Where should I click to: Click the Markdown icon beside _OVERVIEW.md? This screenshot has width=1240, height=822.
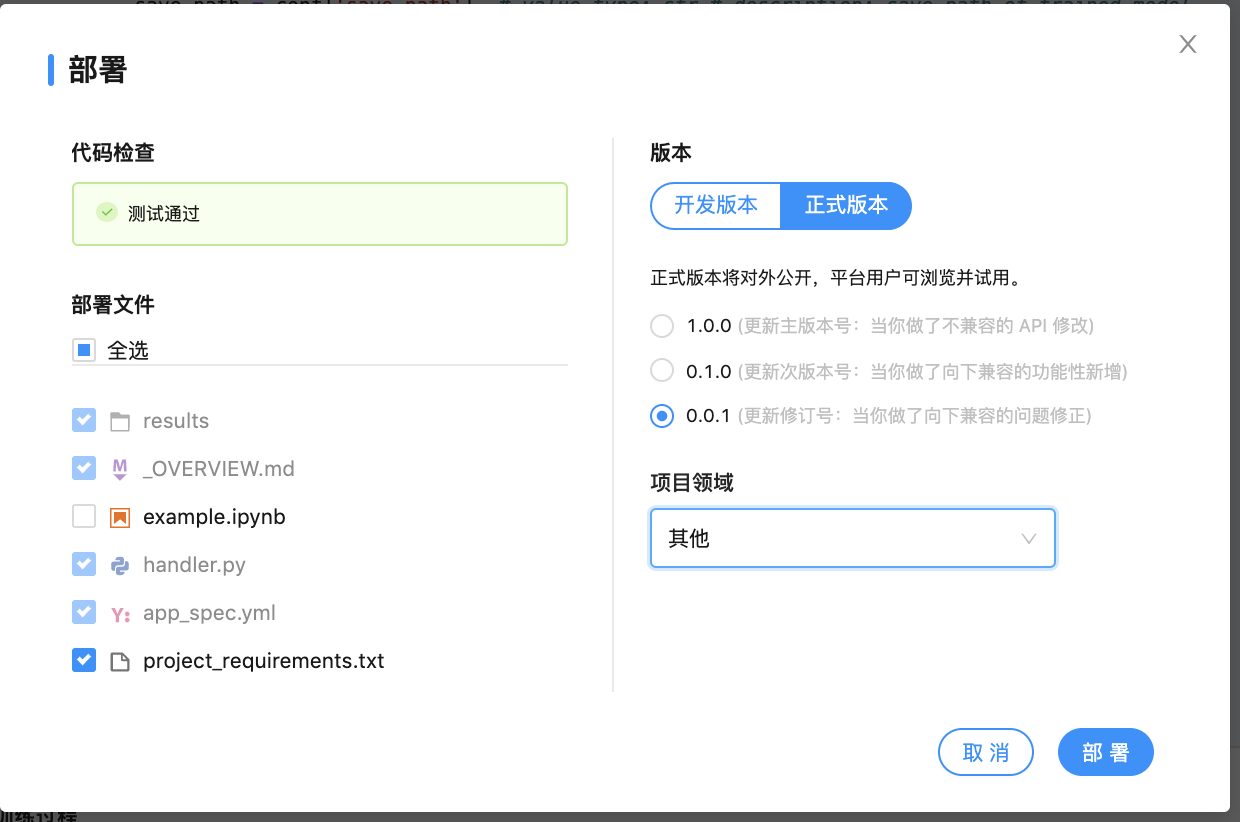click(x=120, y=469)
